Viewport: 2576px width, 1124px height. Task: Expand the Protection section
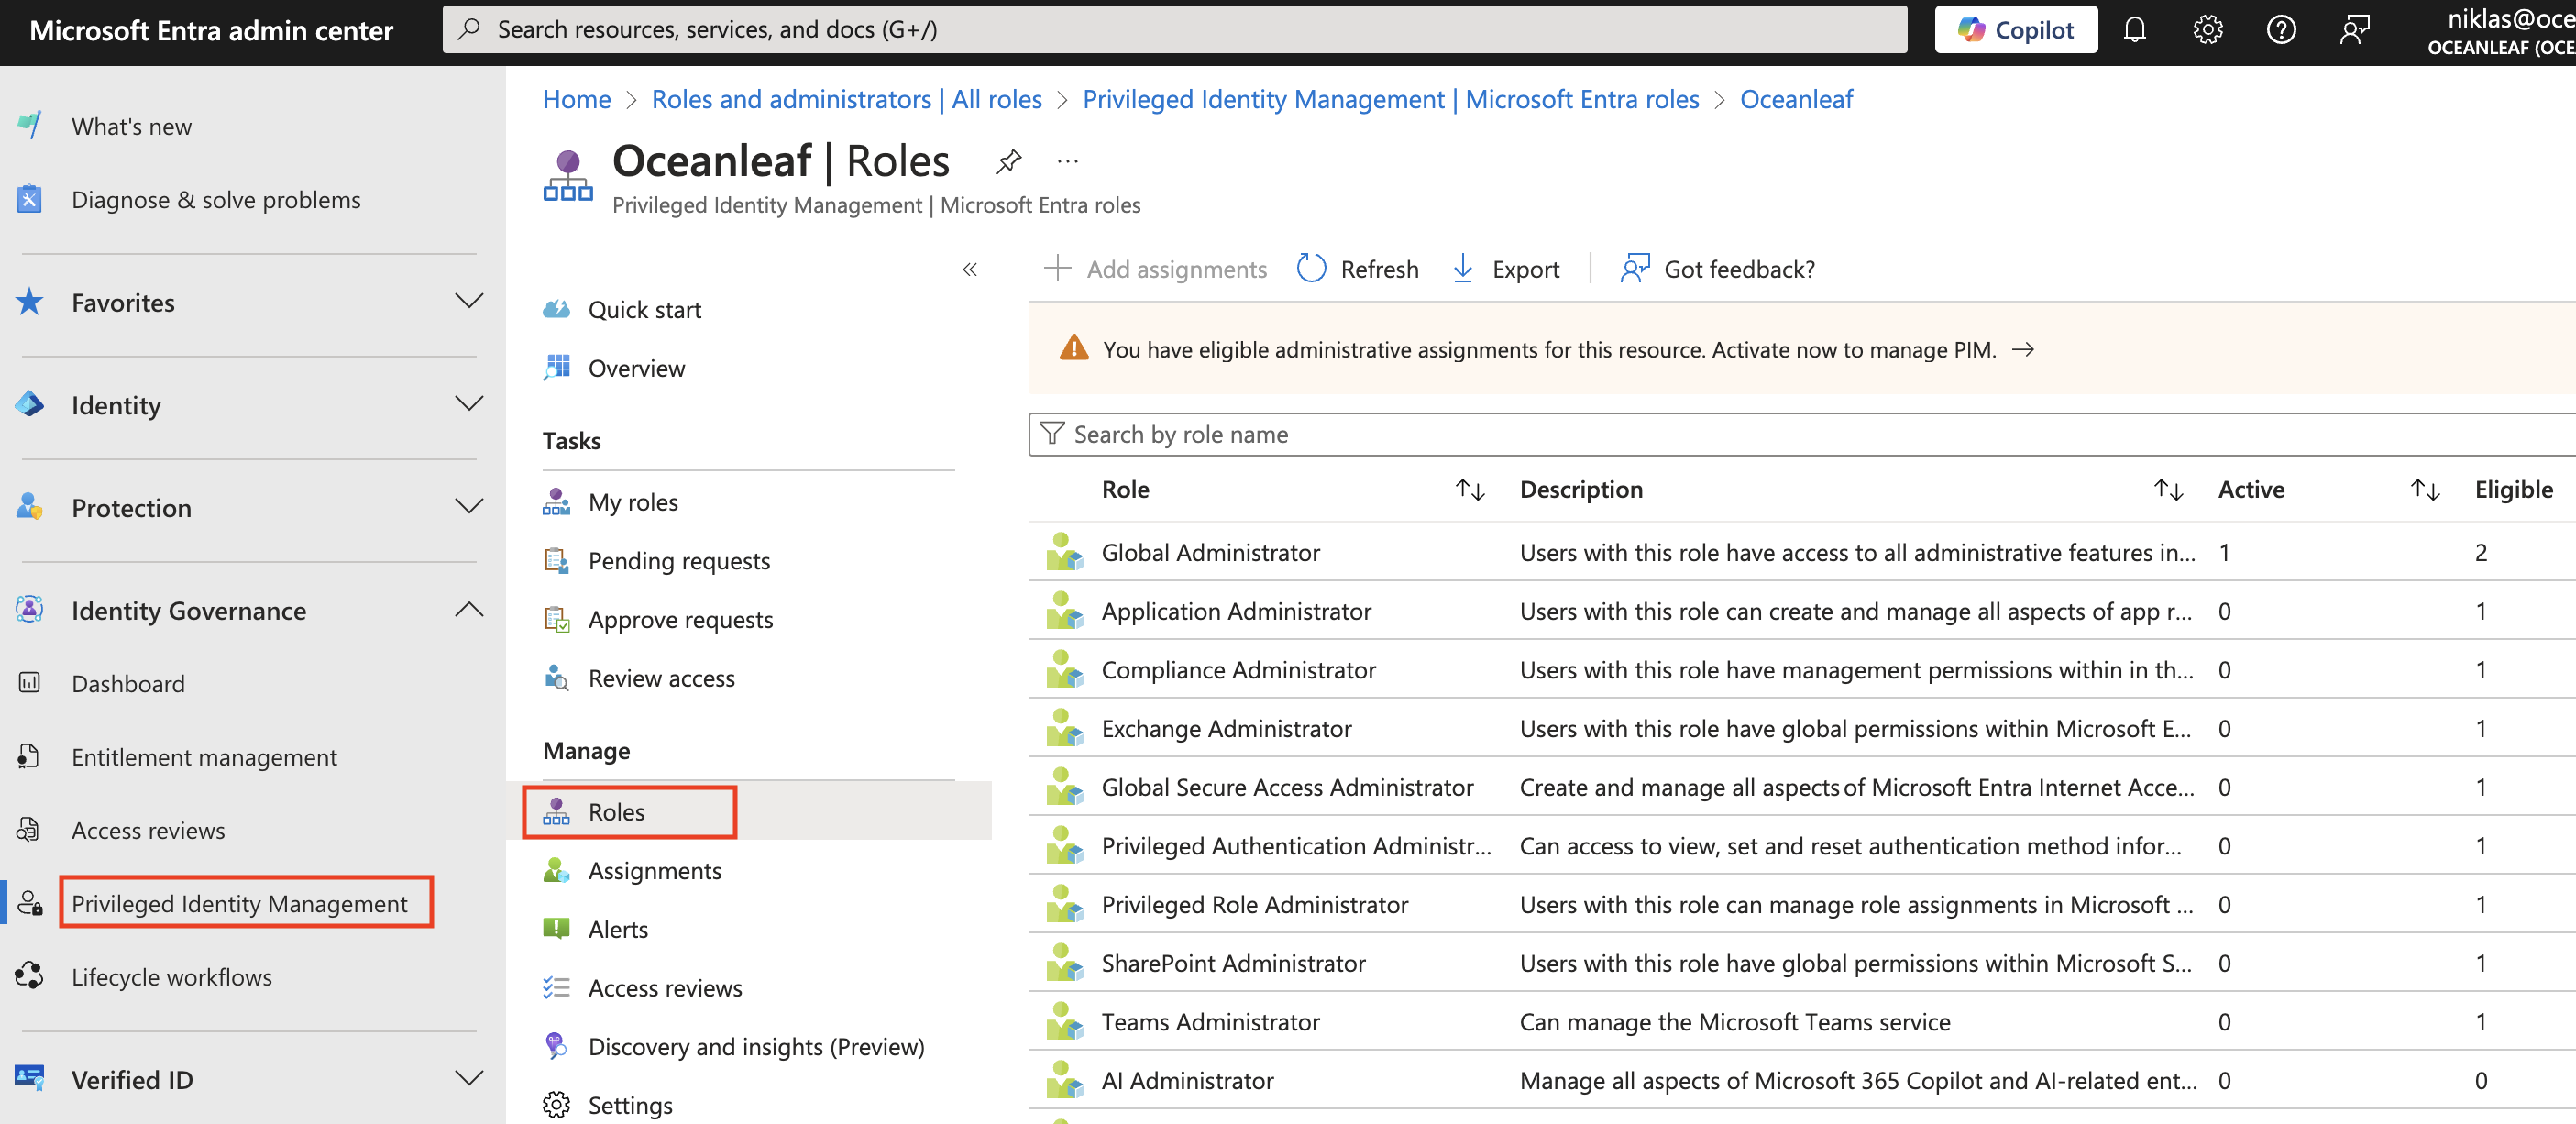pos(469,507)
